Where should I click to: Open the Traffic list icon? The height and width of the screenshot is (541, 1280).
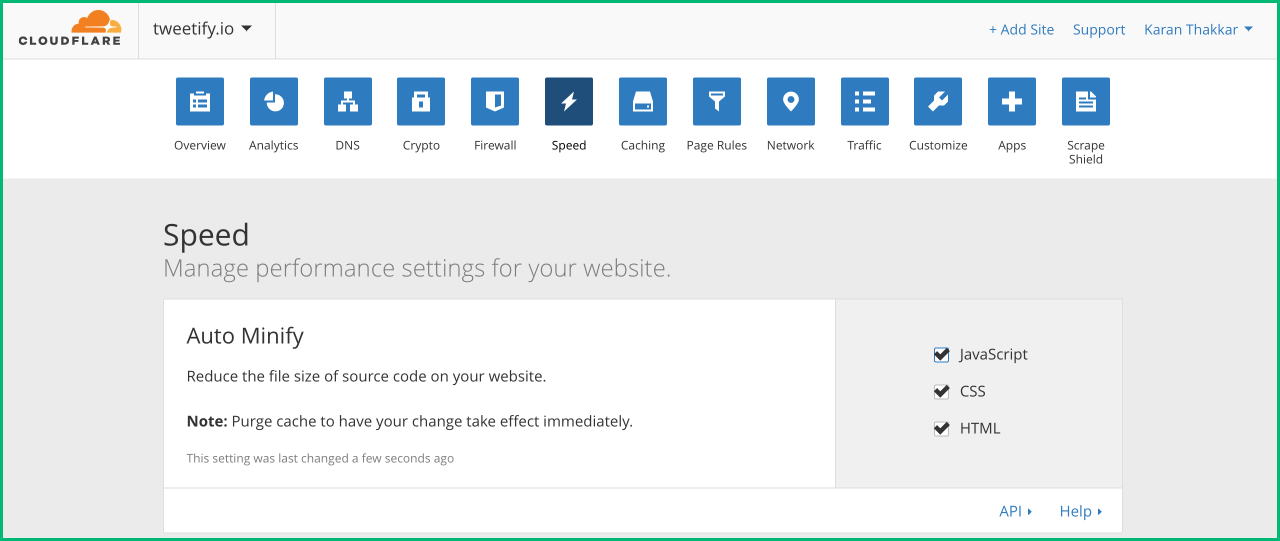coord(864,102)
